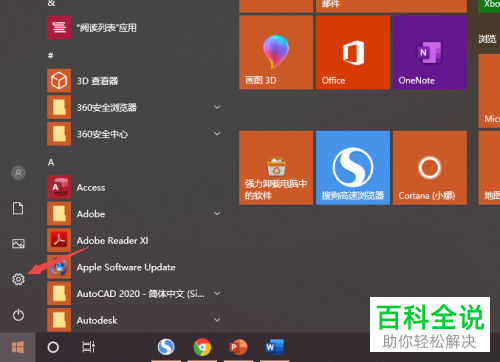This screenshot has width=500, height=362.
Task: Open Sogou browser from the taskbar
Action: [166, 347]
